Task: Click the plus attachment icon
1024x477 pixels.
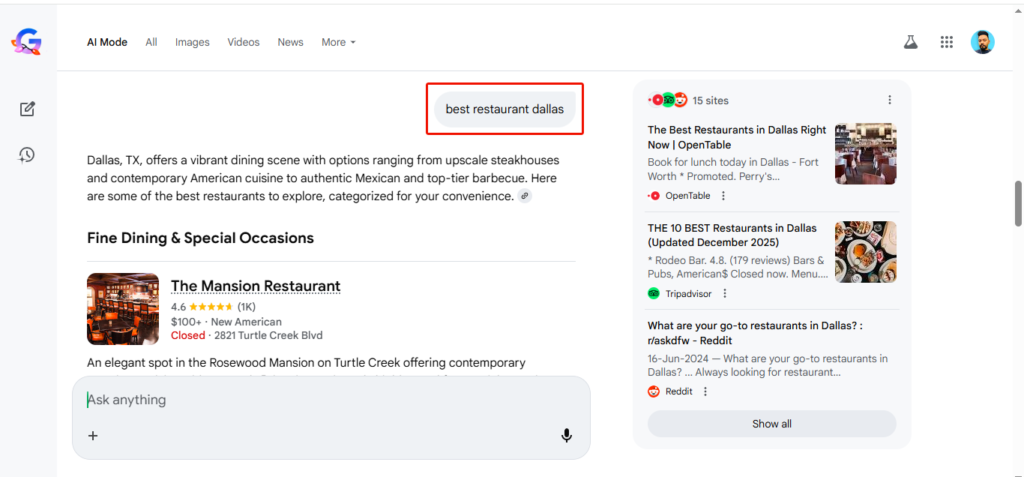Action: tap(93, 435)
